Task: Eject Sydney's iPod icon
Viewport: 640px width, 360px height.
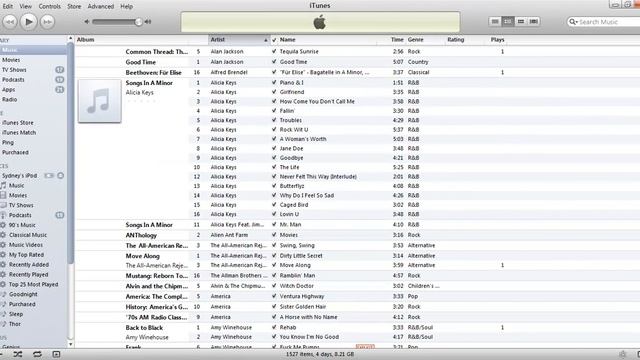Action: point(60,176)
